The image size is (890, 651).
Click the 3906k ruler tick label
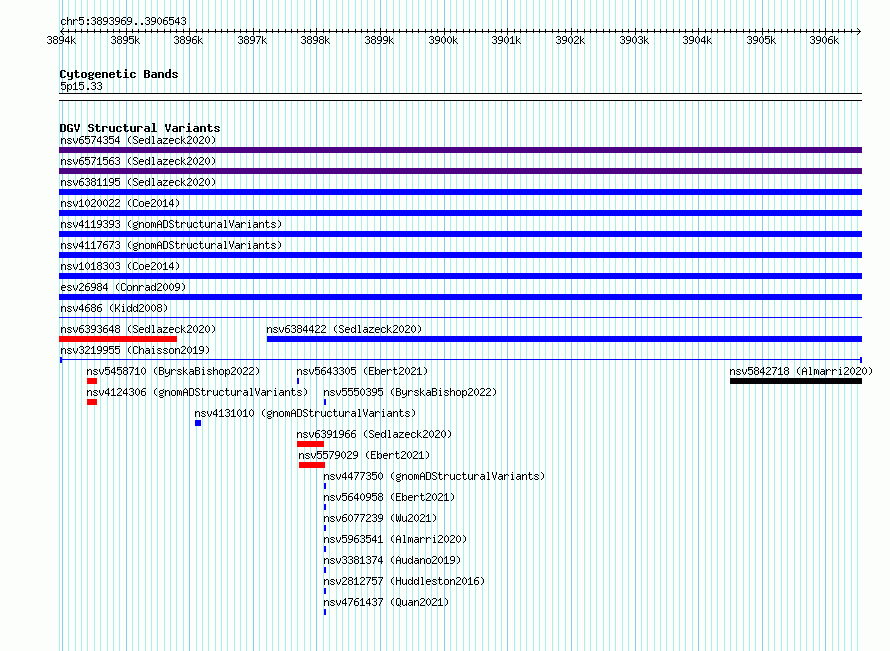824,40
